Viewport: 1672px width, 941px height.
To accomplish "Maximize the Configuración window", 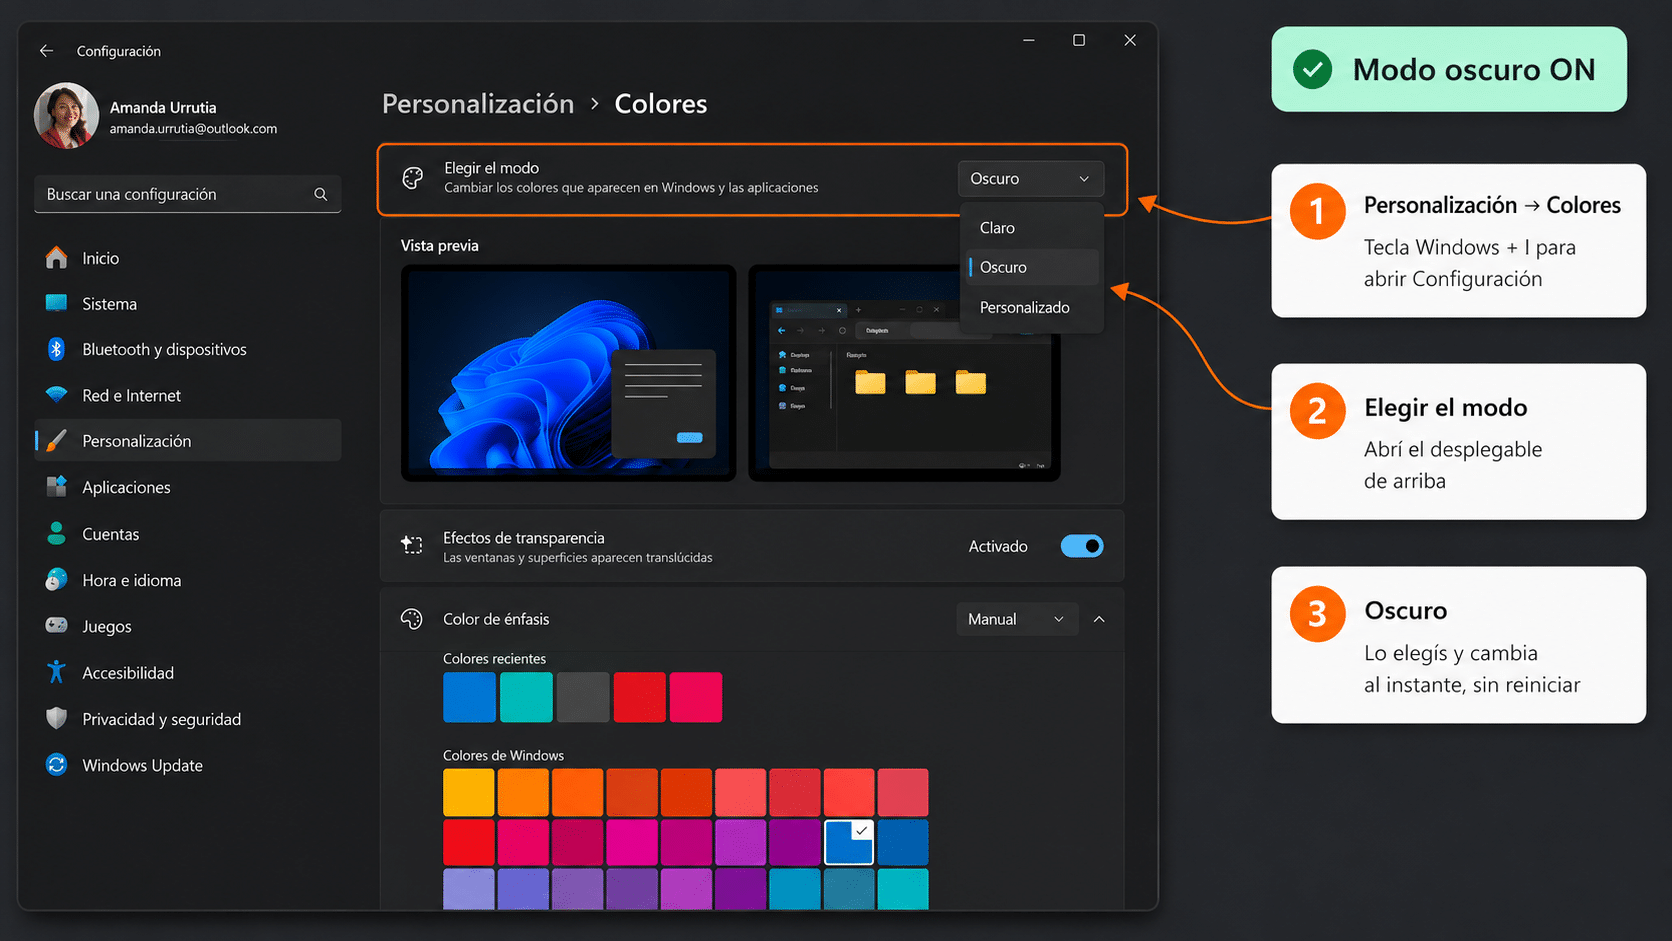I will pyautogui.click(x=1079, y=40).
